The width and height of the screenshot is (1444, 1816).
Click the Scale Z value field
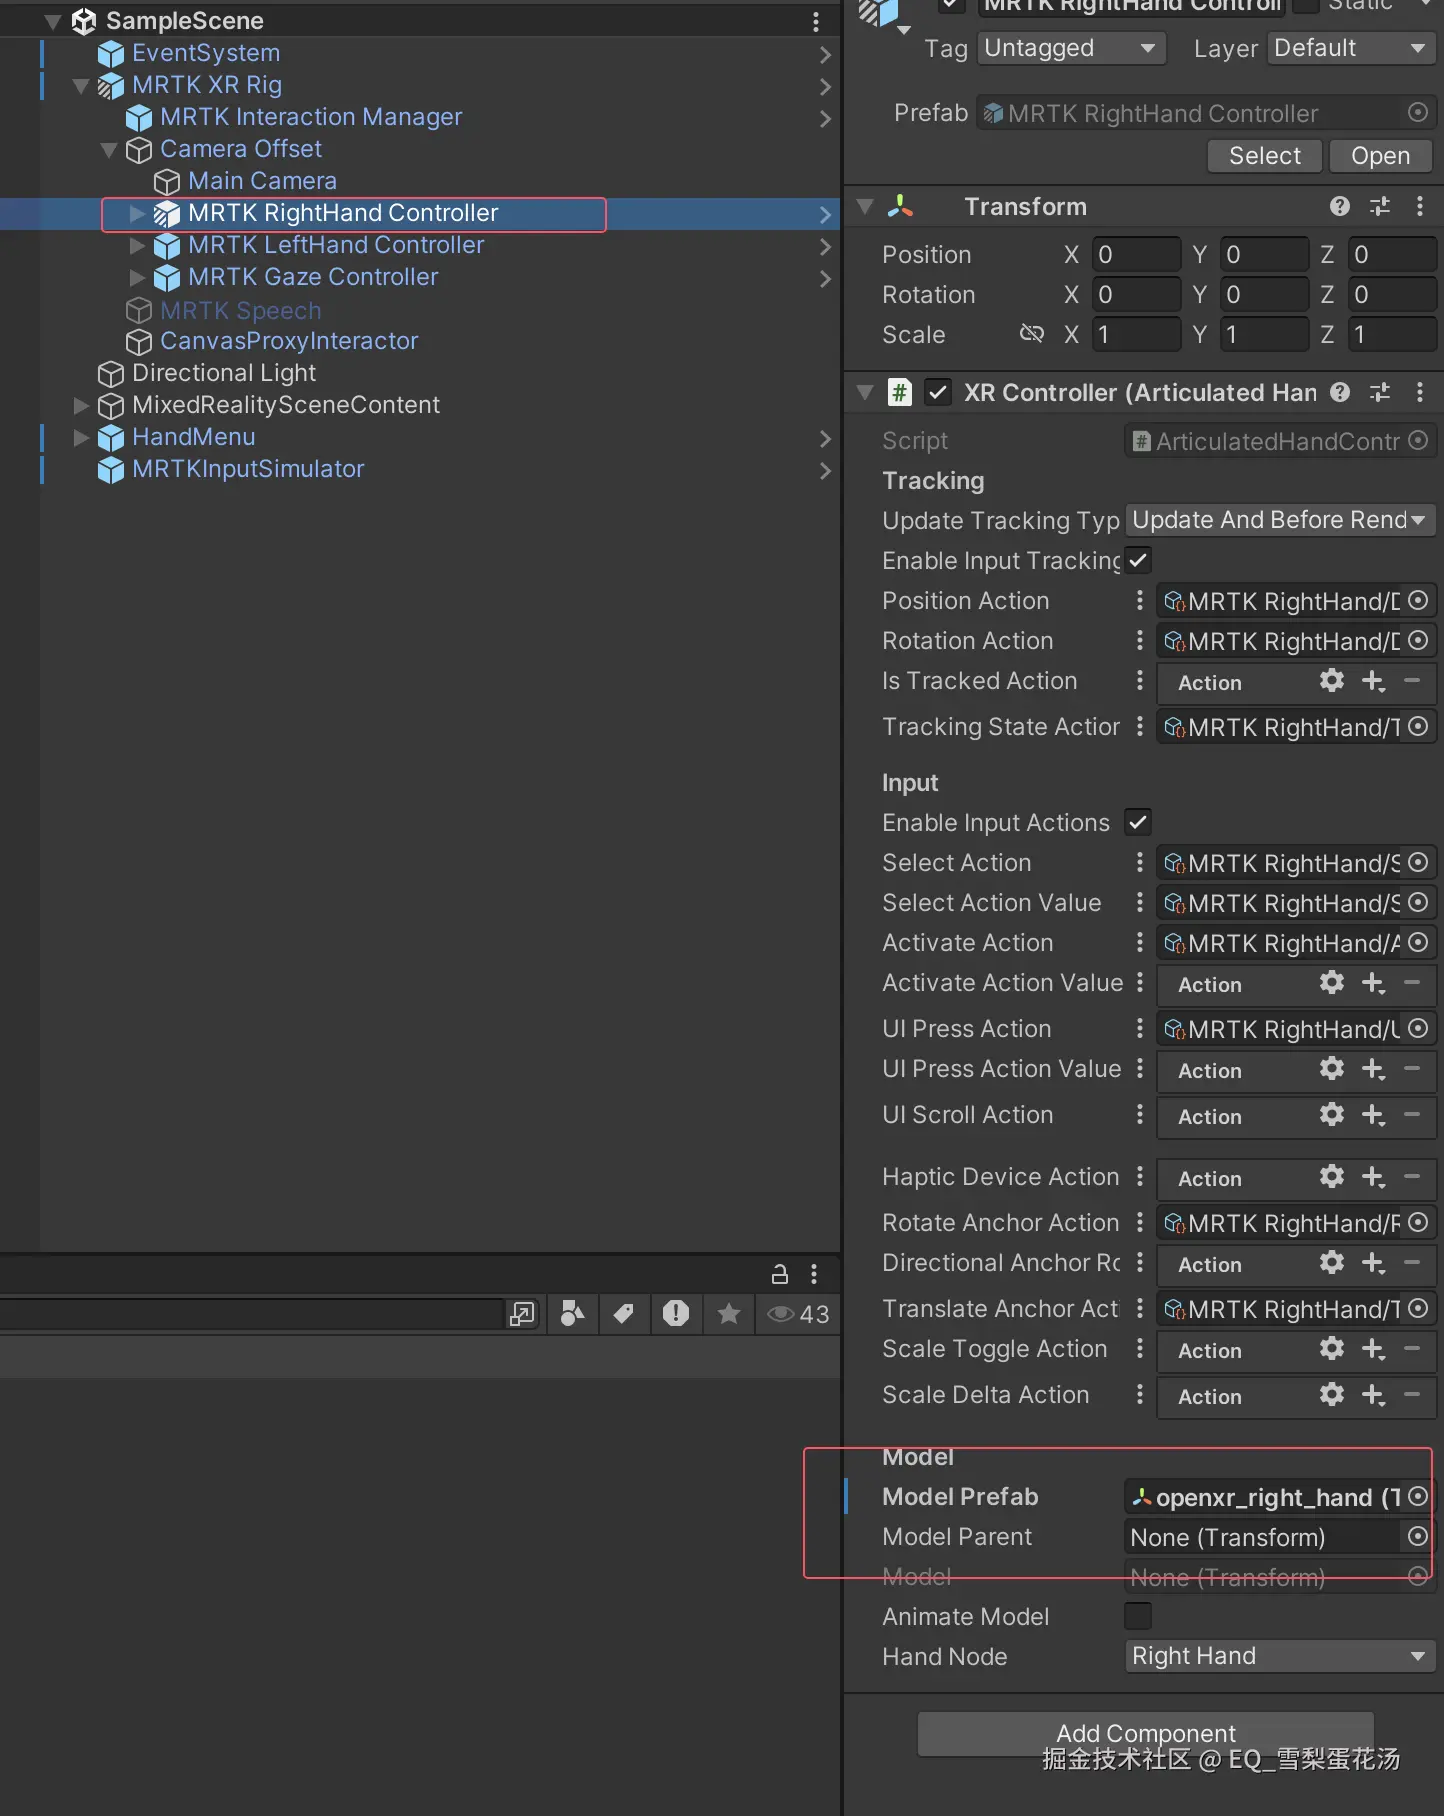point(1392,334)
